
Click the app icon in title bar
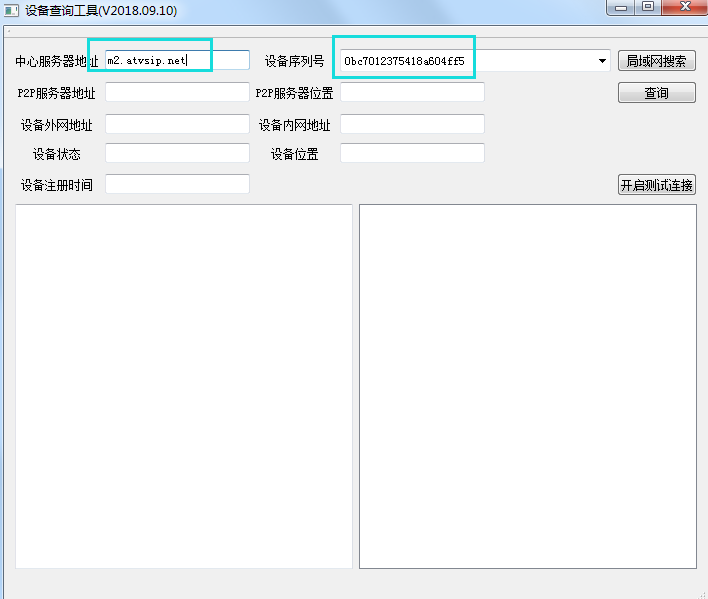click(11, 10)
